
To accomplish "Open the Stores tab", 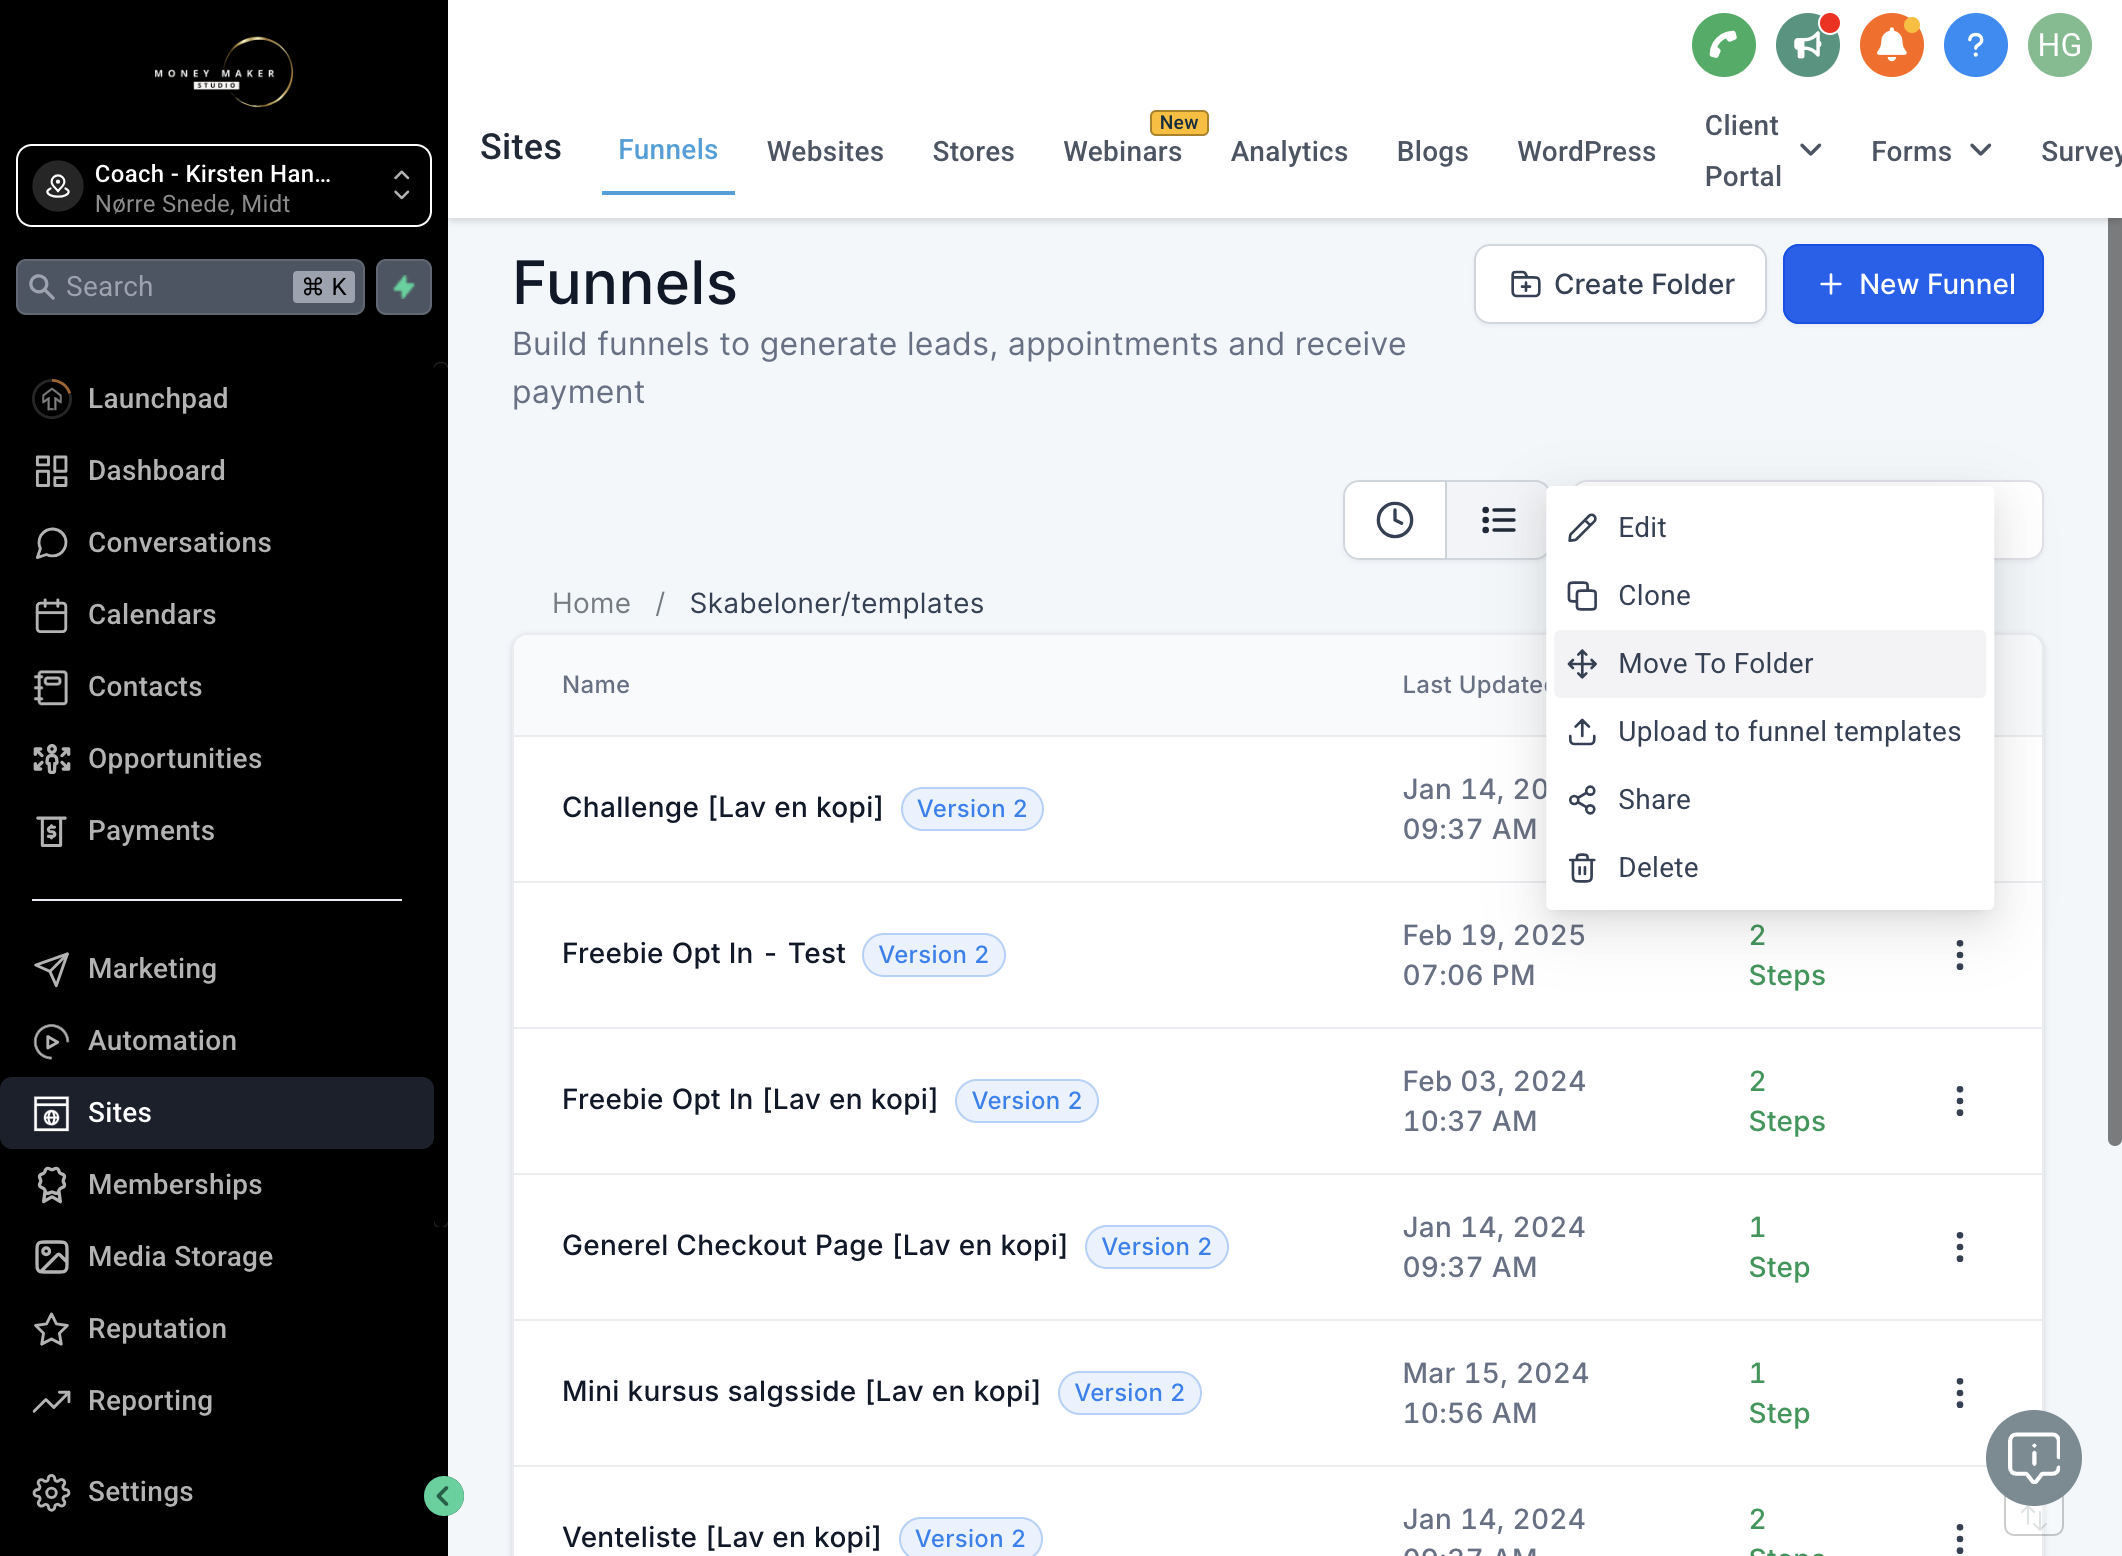I will pyautogui.click(x=973, y=151).
